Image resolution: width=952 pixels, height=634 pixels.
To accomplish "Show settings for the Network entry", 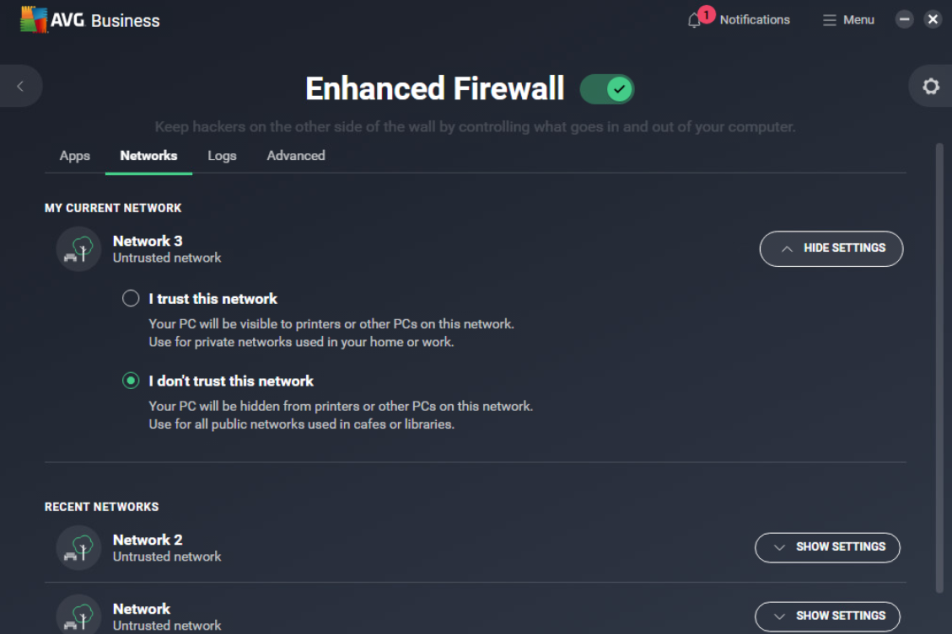I will [x=827, y=615].
